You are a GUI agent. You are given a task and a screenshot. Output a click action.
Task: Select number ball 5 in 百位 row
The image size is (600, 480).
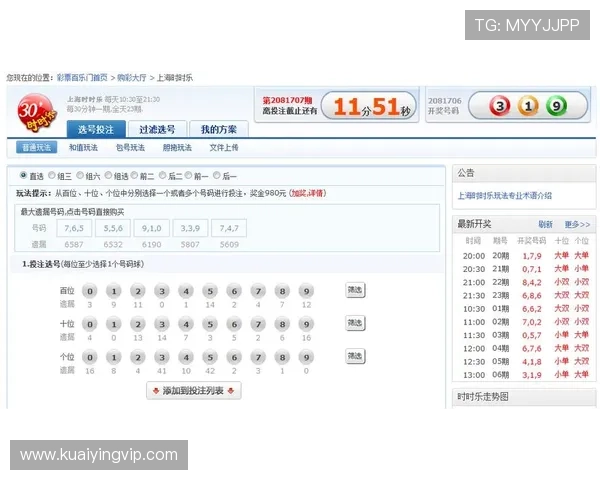pyautogui.click(x=210, y=291)
